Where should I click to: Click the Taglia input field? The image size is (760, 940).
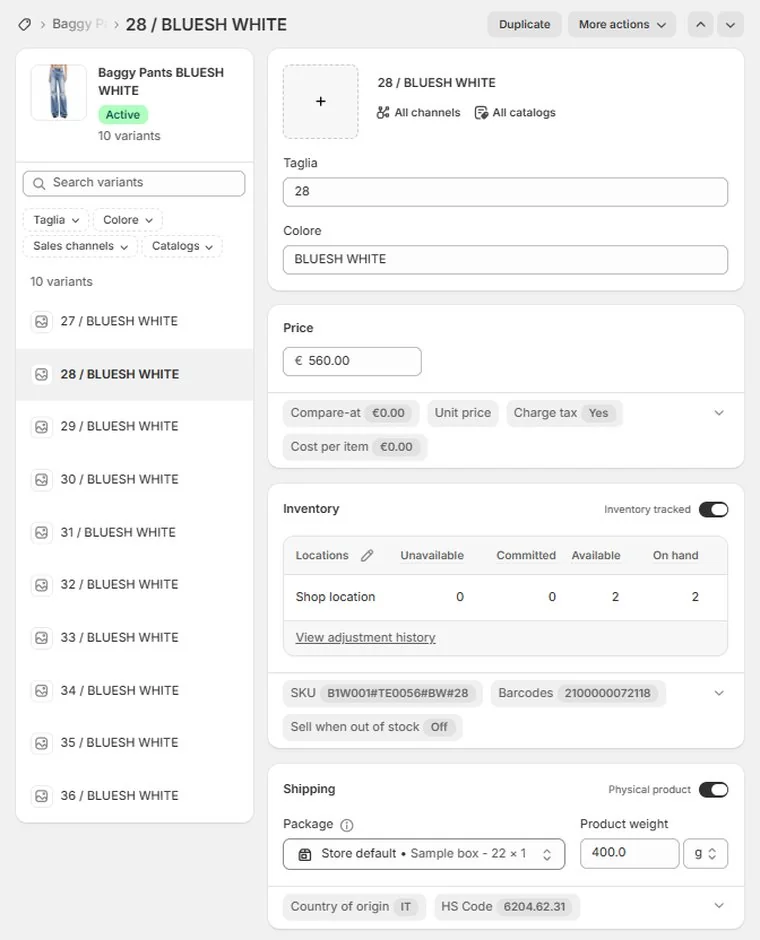pyautogui.click(x=505, y=192)
